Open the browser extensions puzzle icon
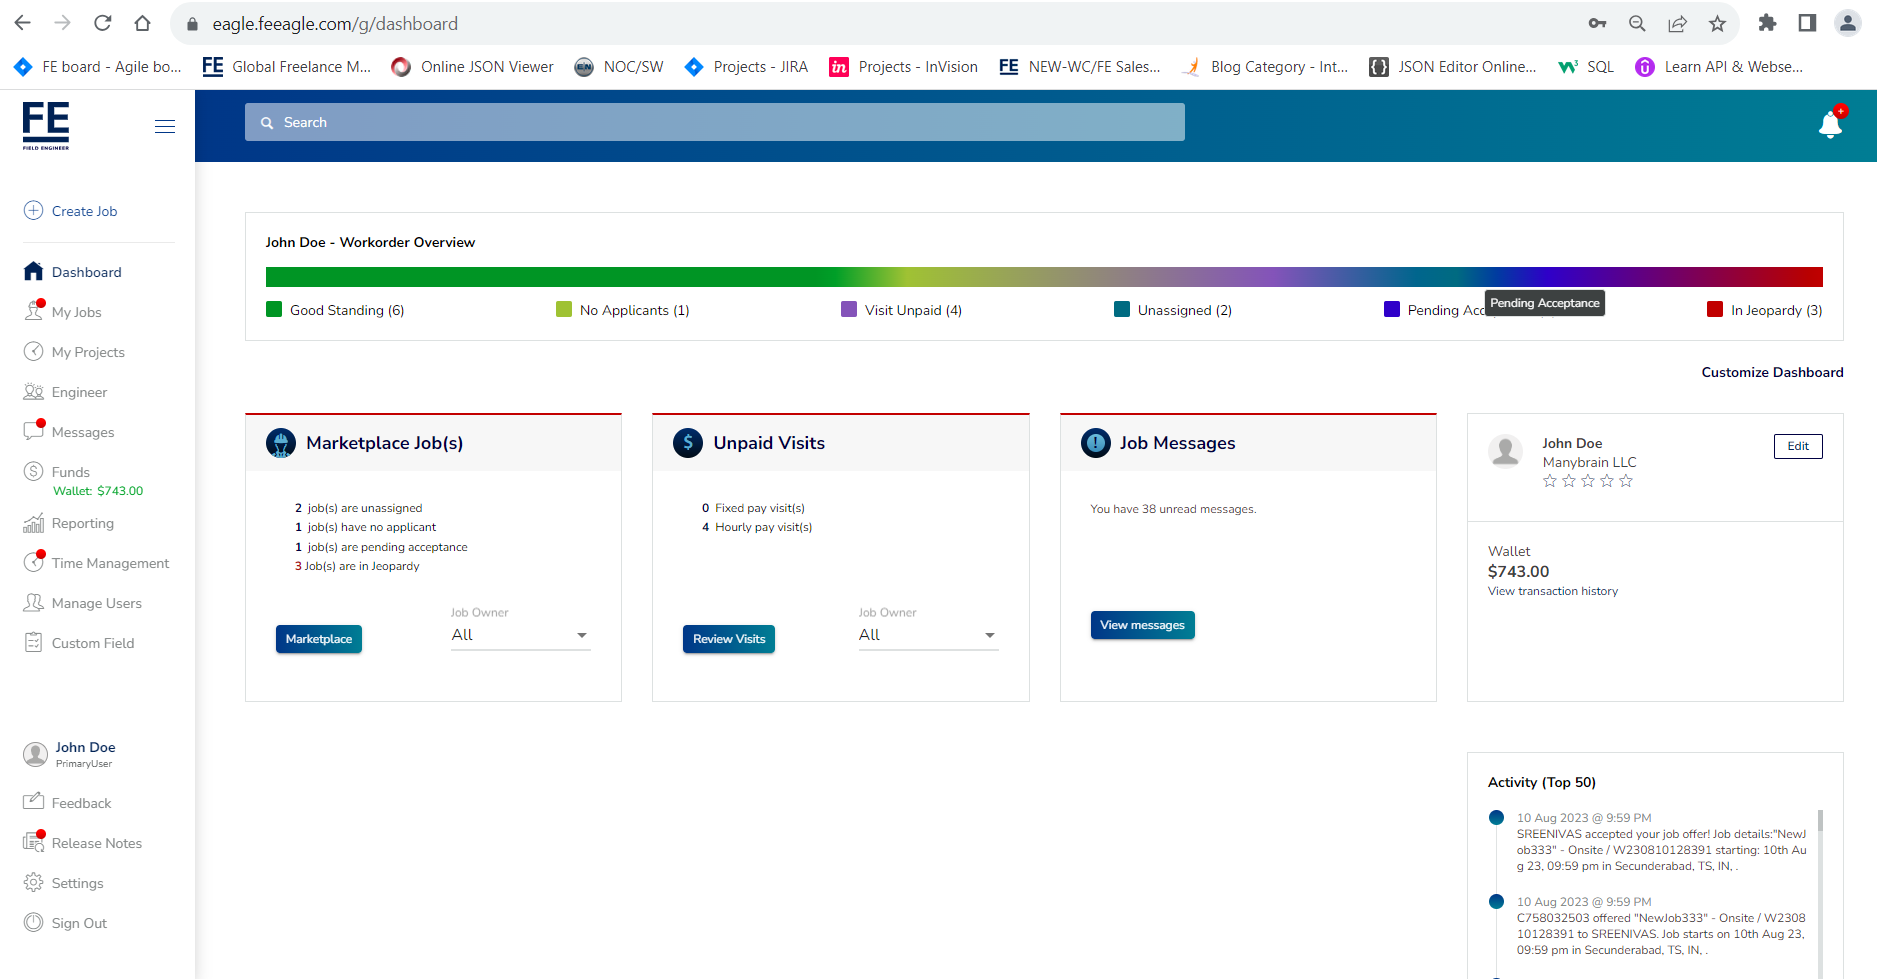The height and width of the screenshot is (979, 1877). point(1767,23)
